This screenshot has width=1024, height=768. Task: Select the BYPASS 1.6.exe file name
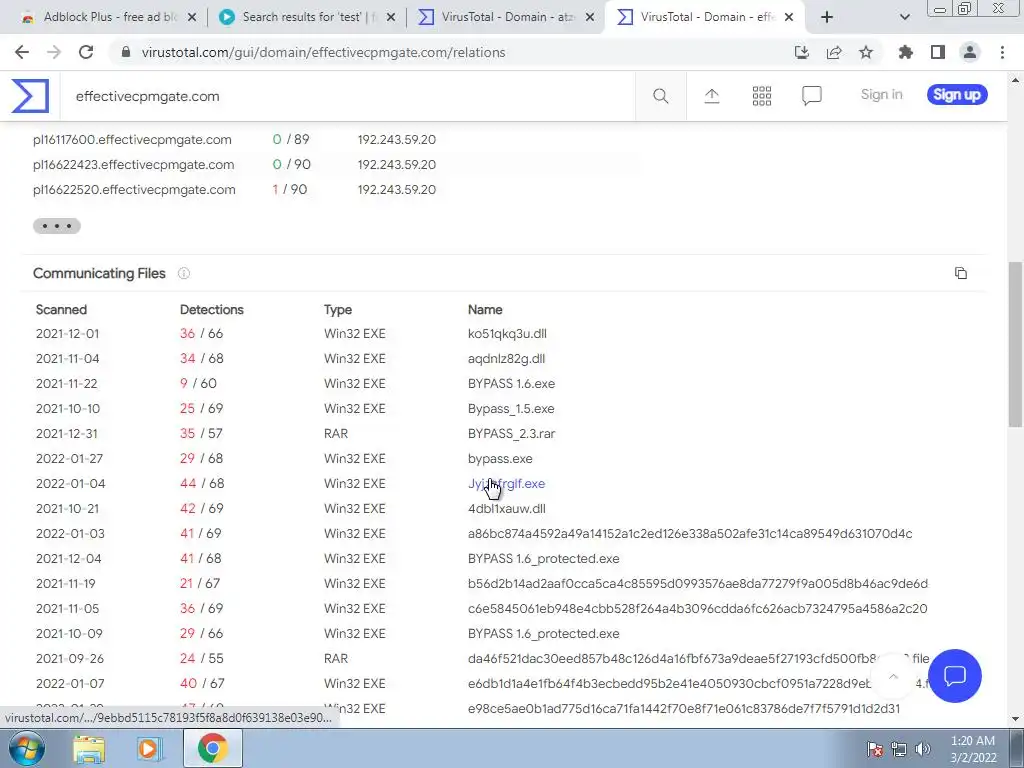coord(511,383)
